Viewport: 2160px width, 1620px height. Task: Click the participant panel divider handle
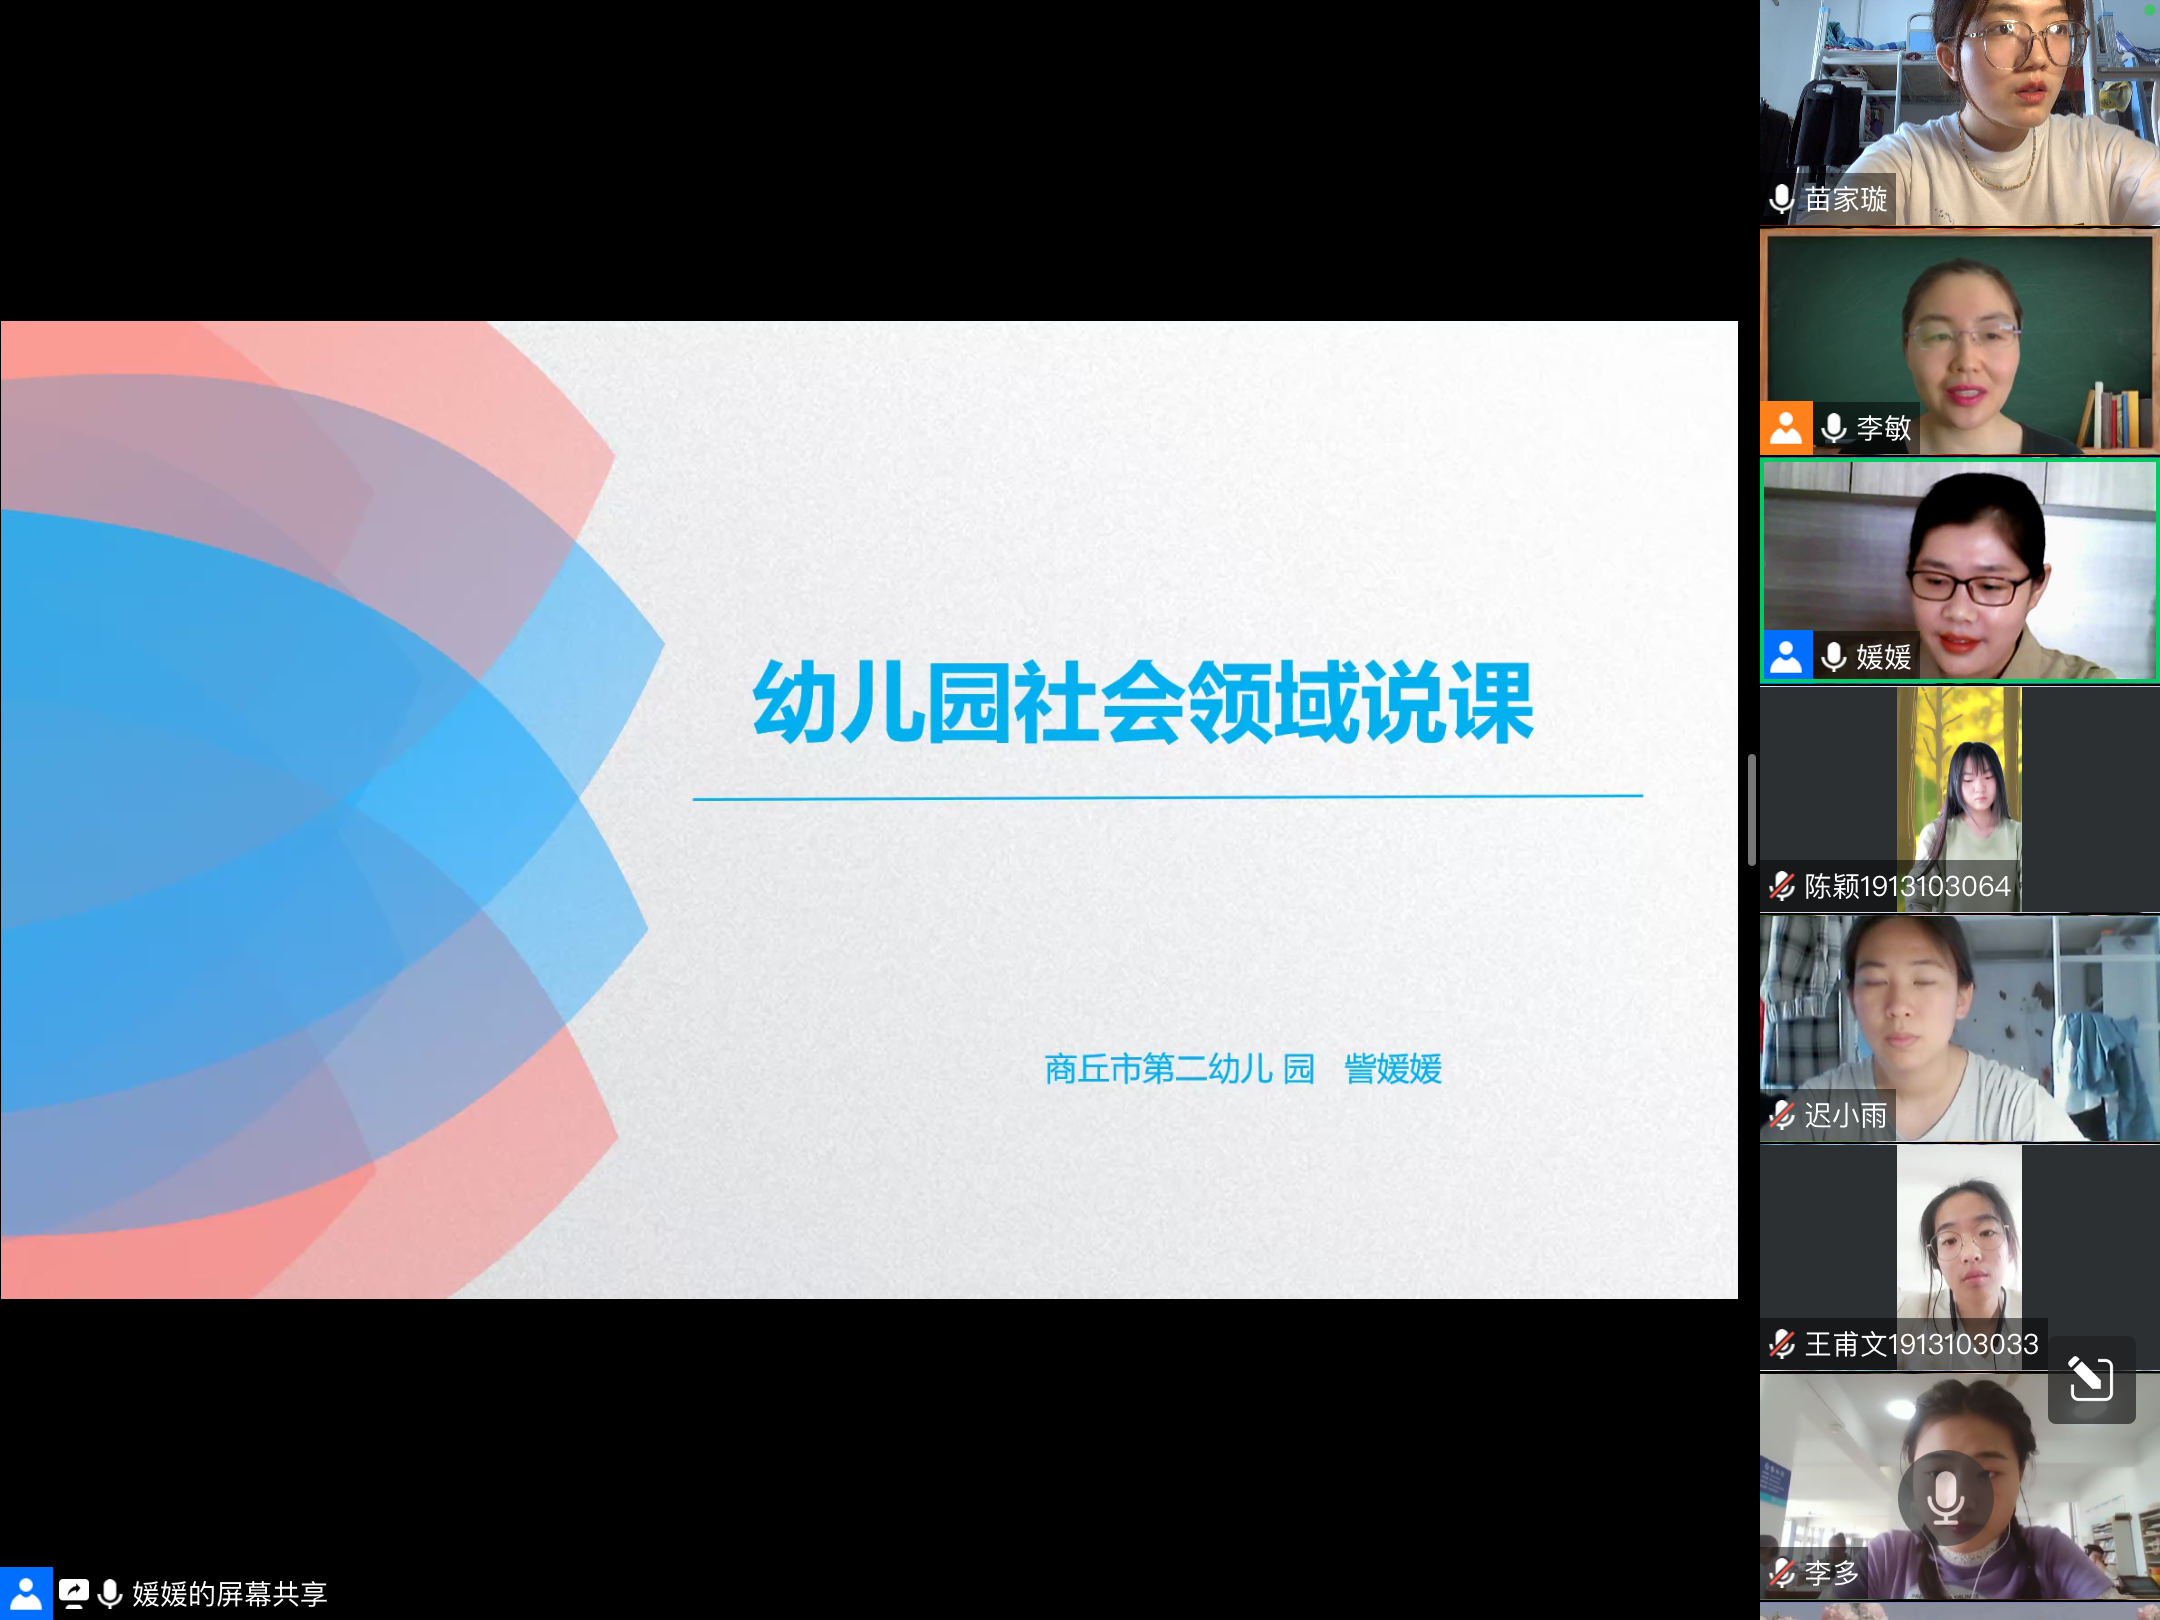(1752, 810)
